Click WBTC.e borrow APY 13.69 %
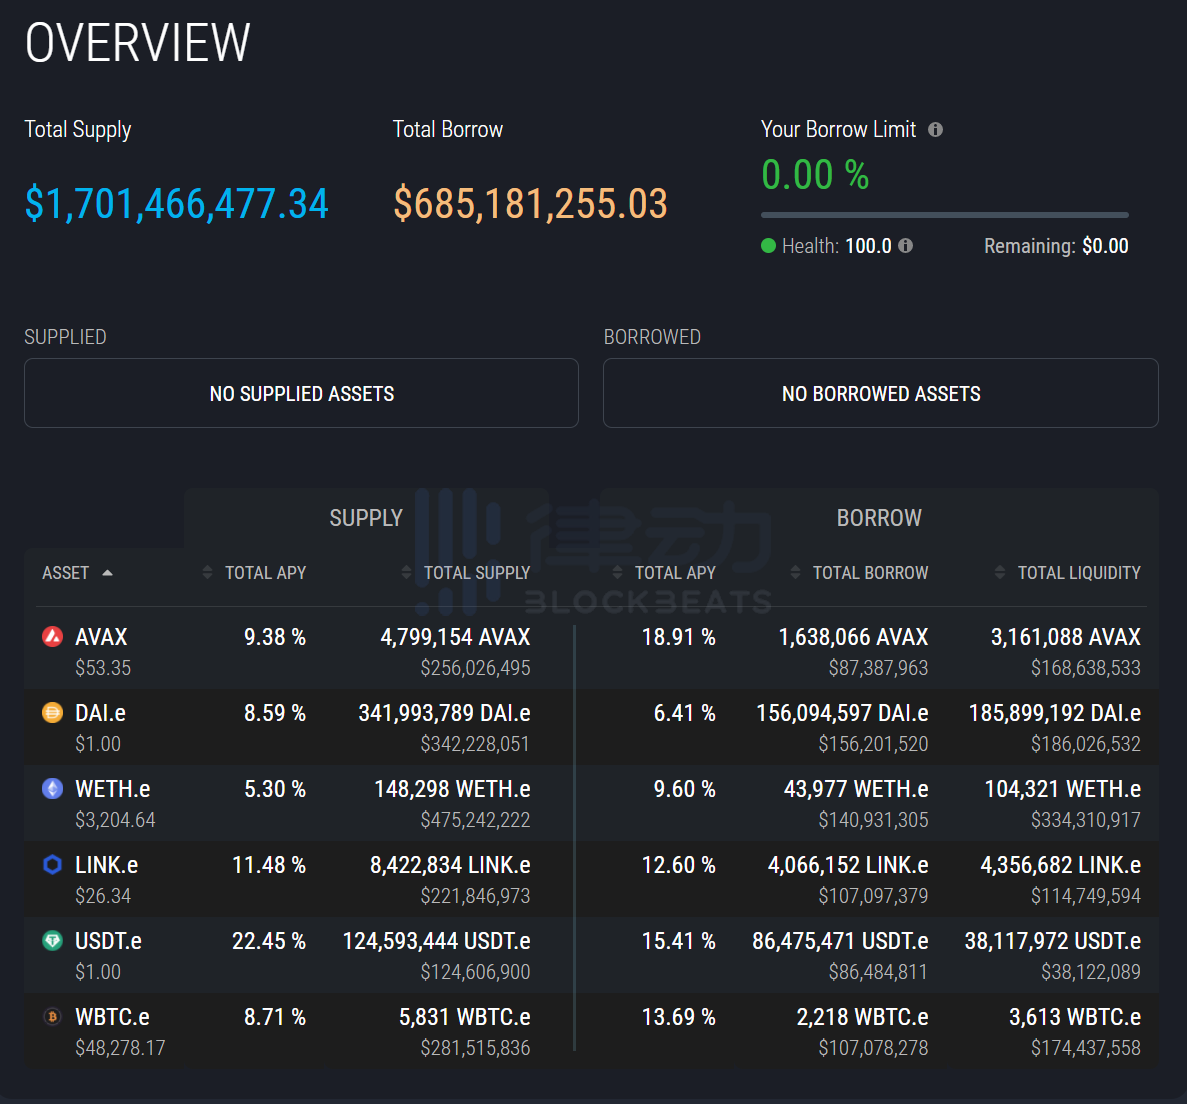Viewport: 1187px width, 1104px height. [x=678, y=1016]
